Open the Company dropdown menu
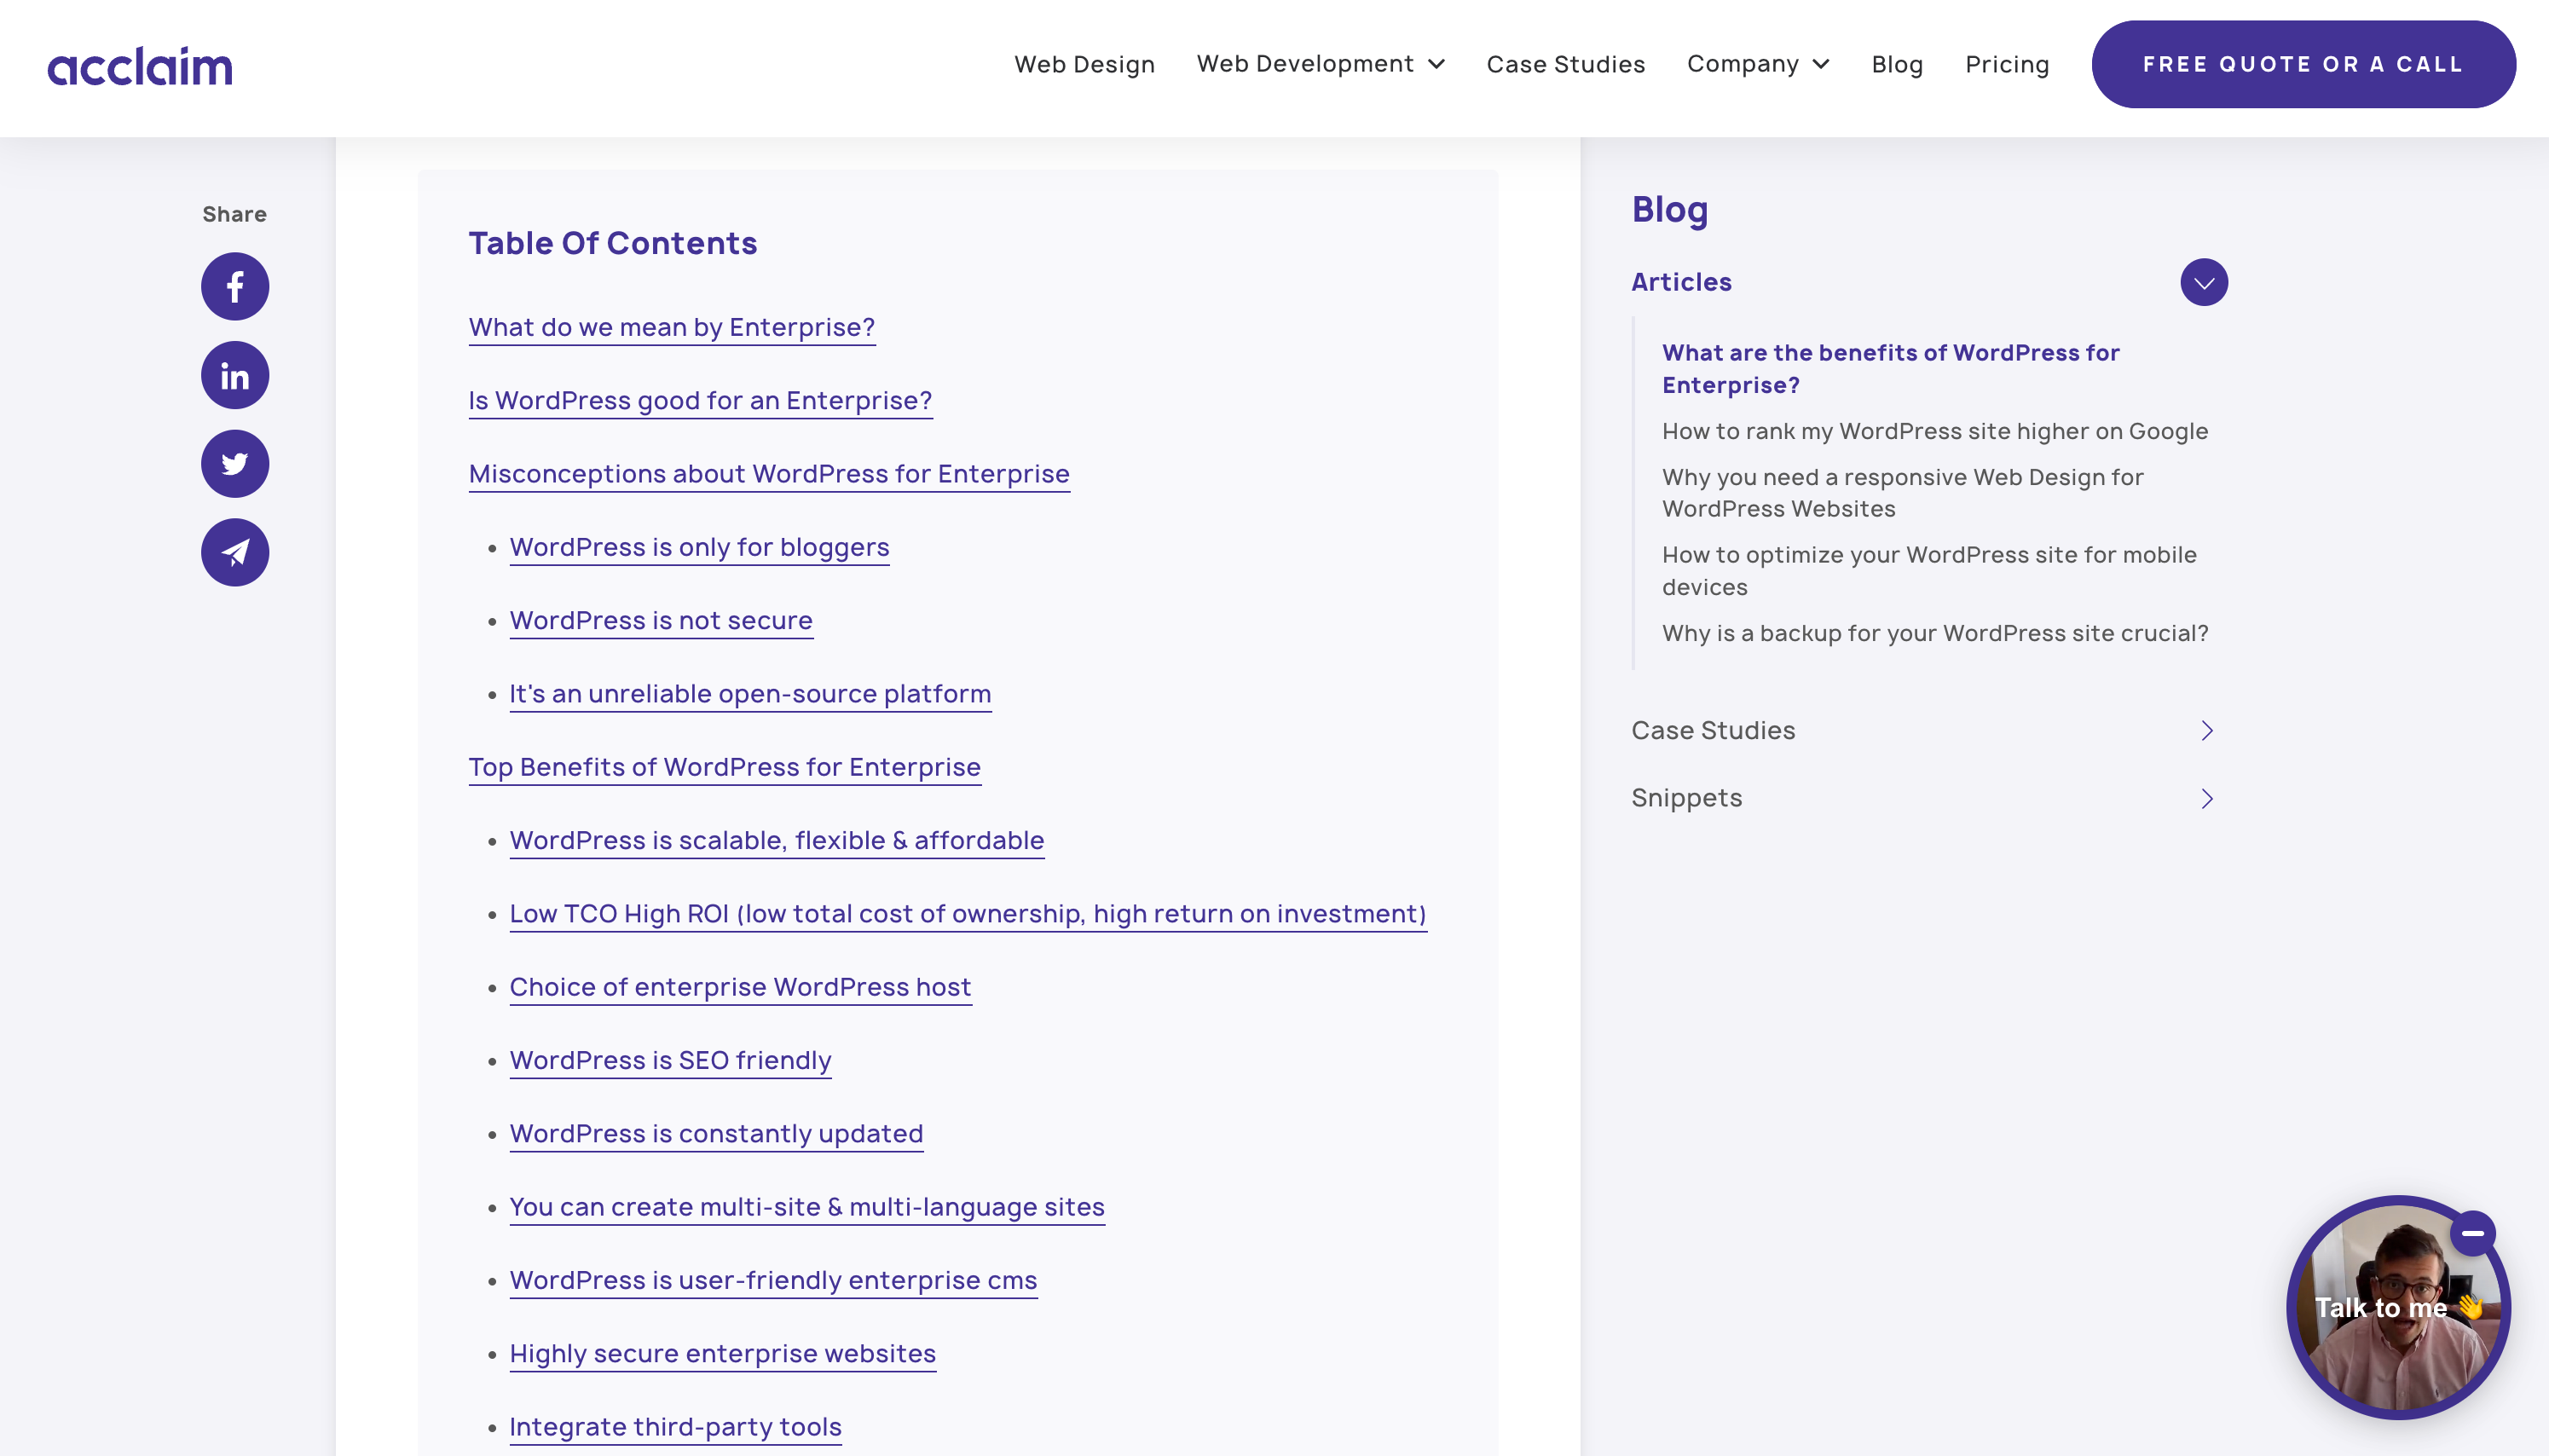This screenshot has width=2549, height=1456. (1758, 64)
